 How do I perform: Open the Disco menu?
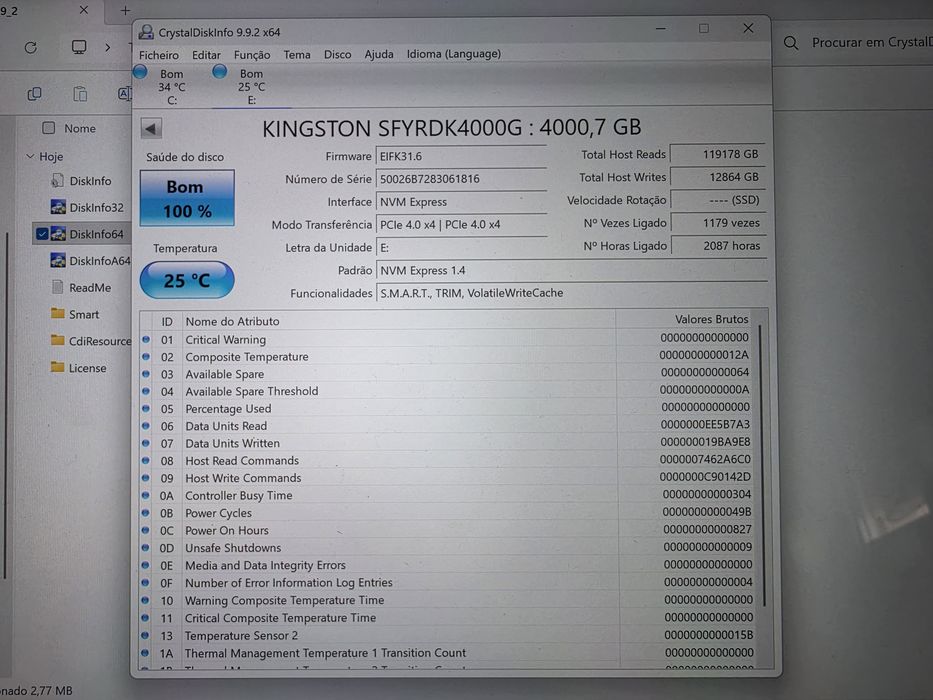coord(337,54)
